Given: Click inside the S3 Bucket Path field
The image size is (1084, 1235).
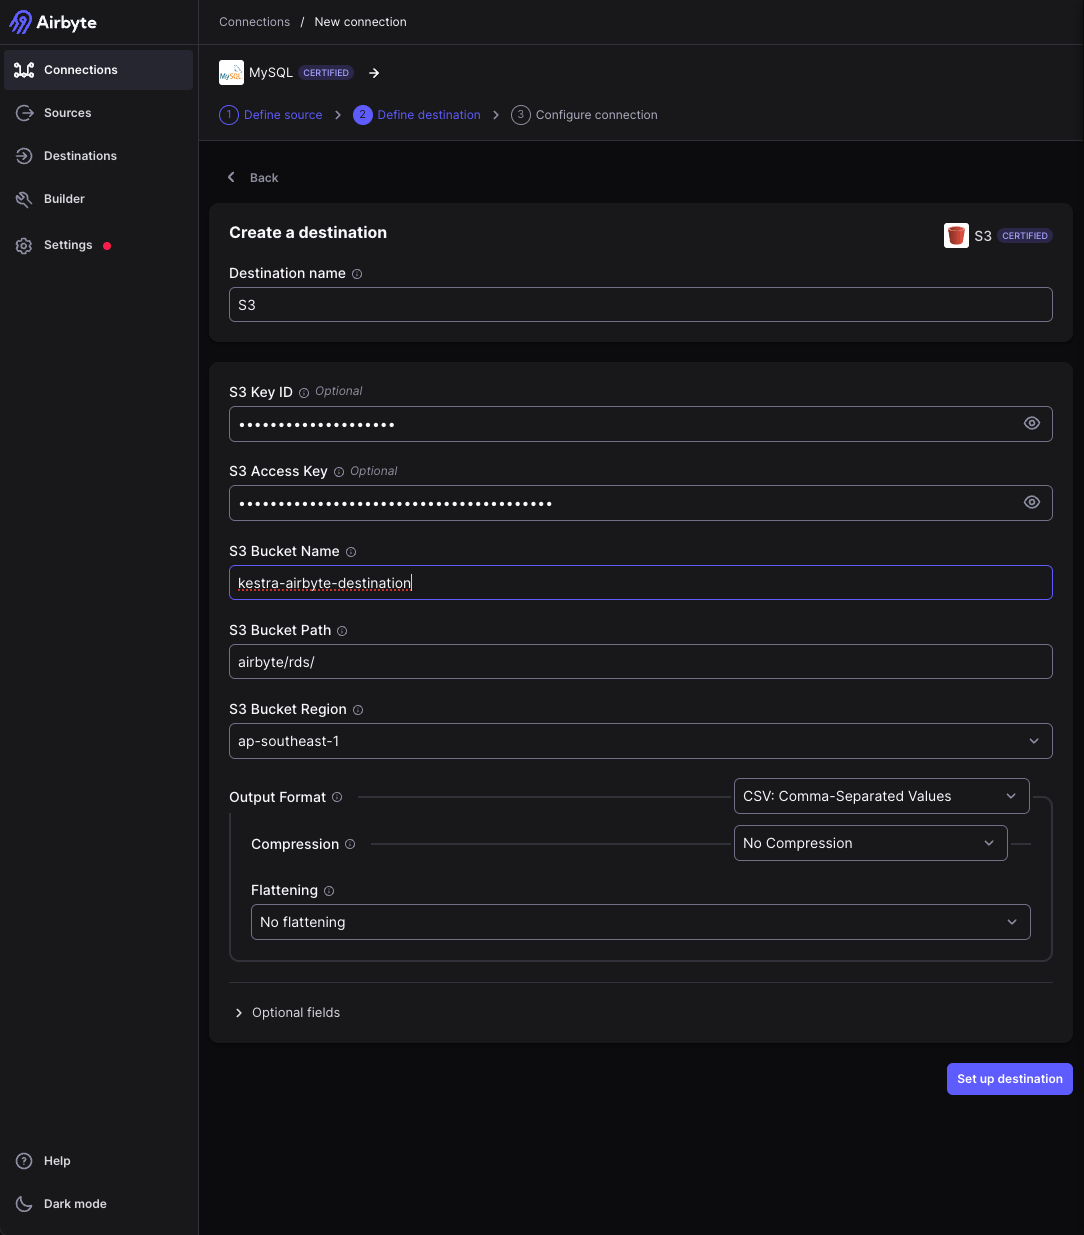Looking at the screenshot, I should click(x=641, y=661).
